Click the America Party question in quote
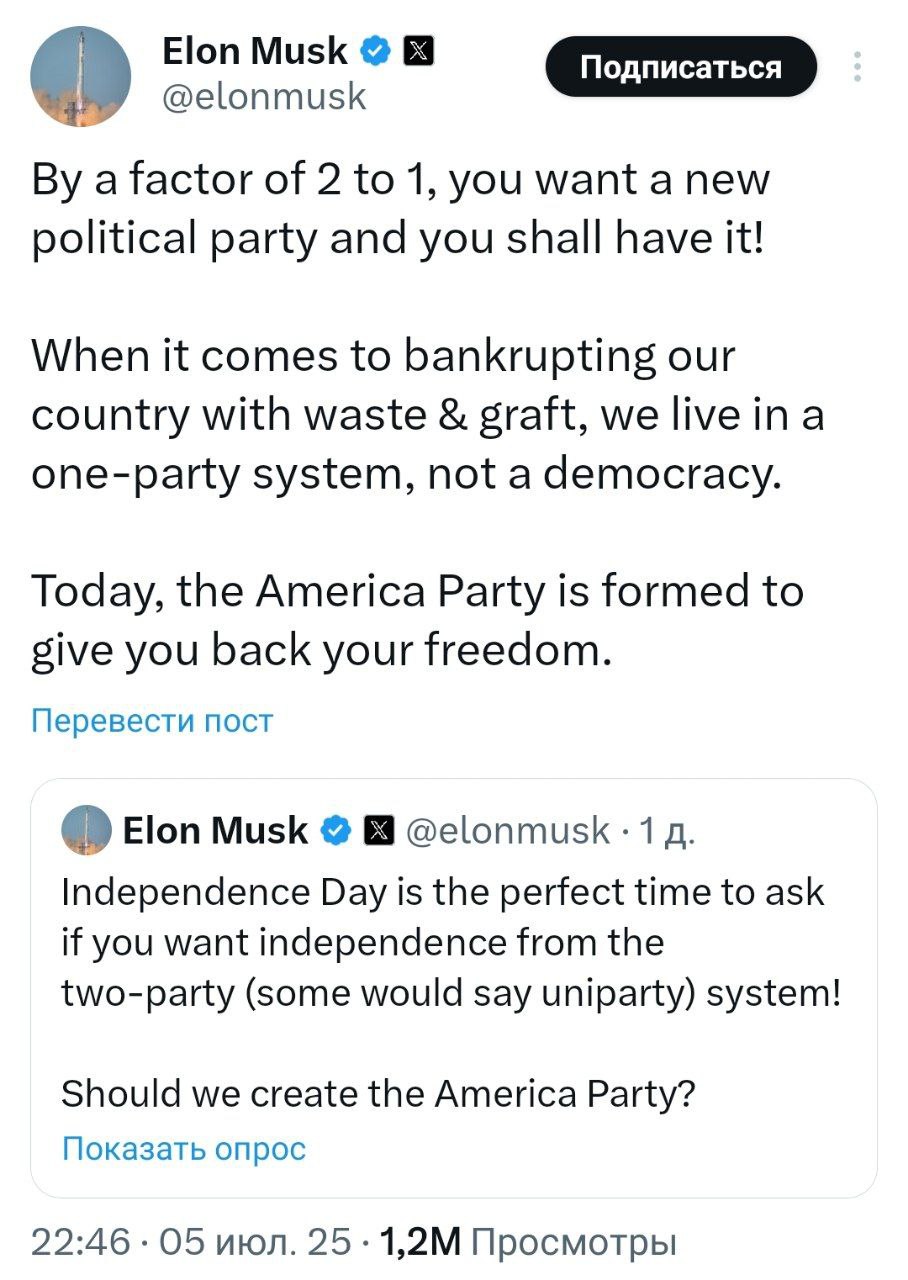 tap(378, 1094)
